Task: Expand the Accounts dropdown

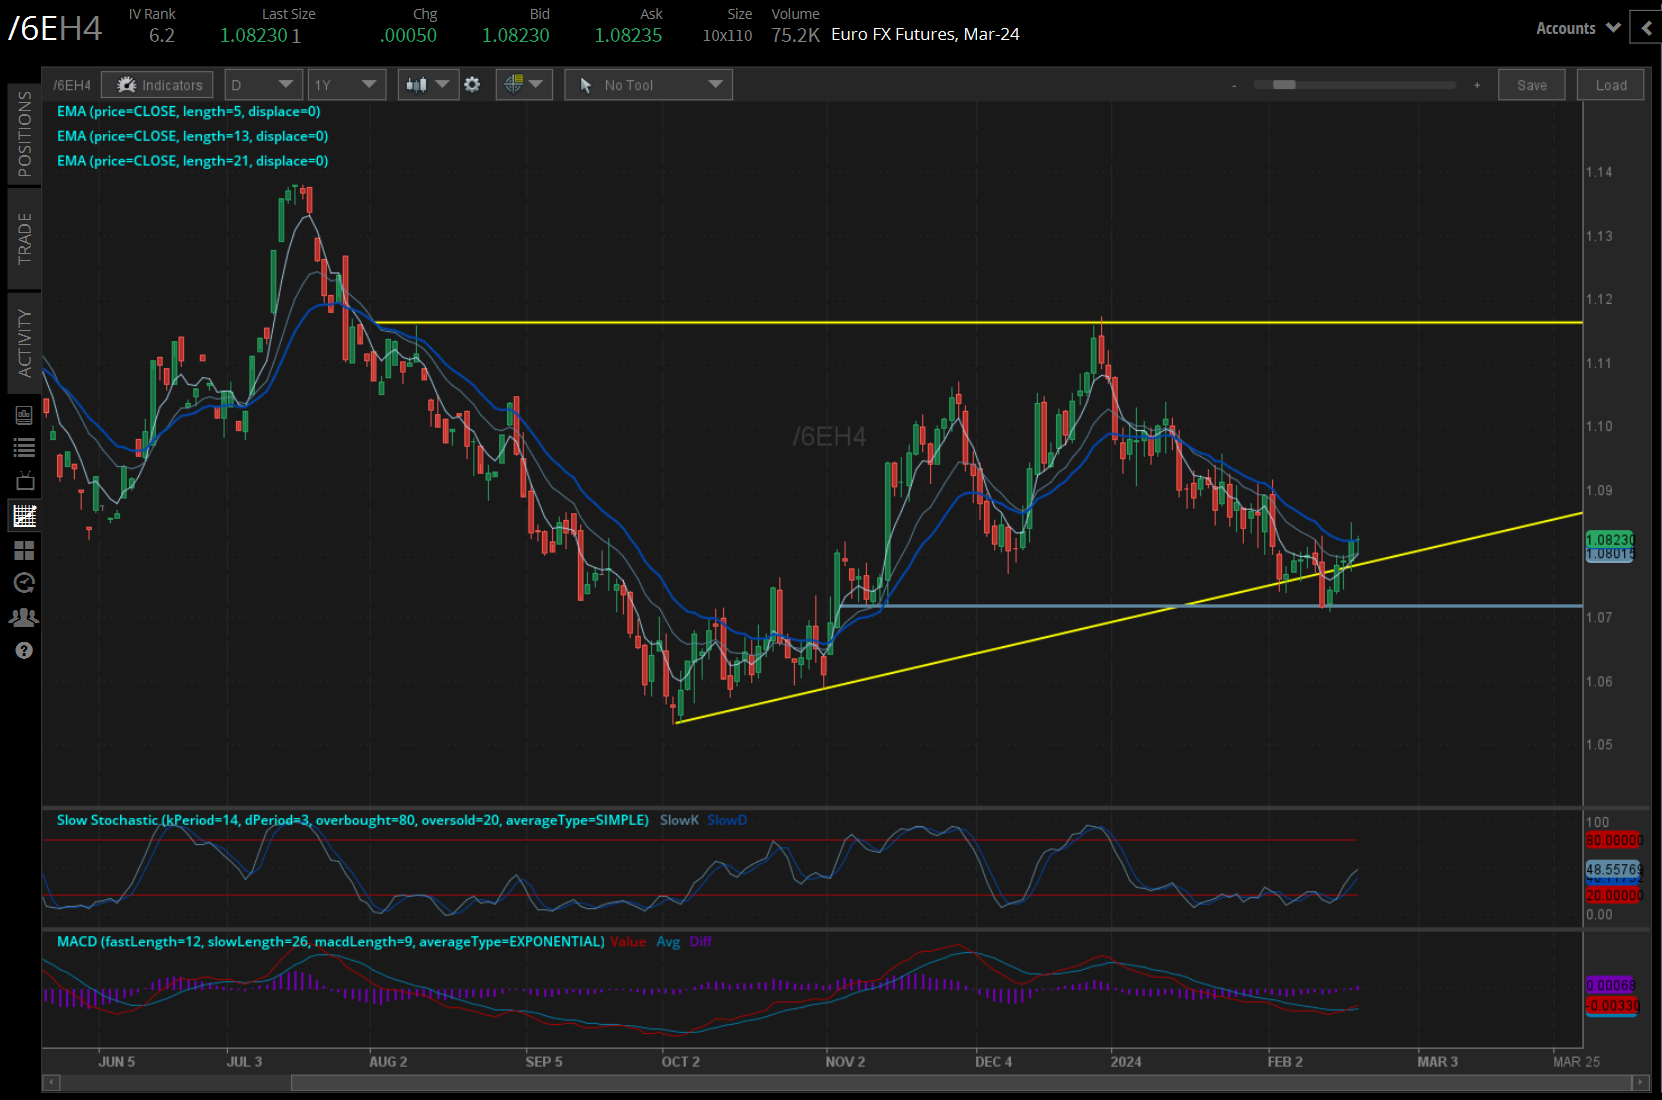Action: (1577, 28)
